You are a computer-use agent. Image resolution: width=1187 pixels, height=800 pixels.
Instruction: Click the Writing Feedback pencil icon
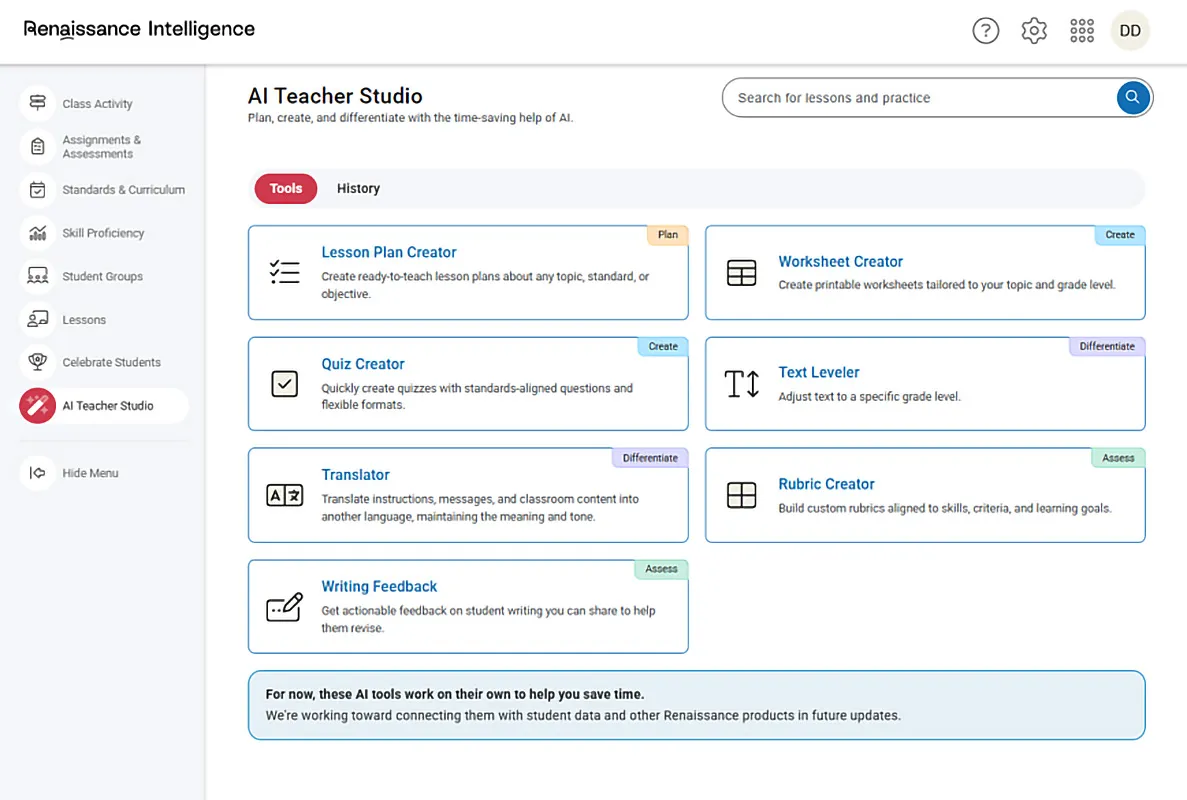click(x=285, y=607)
